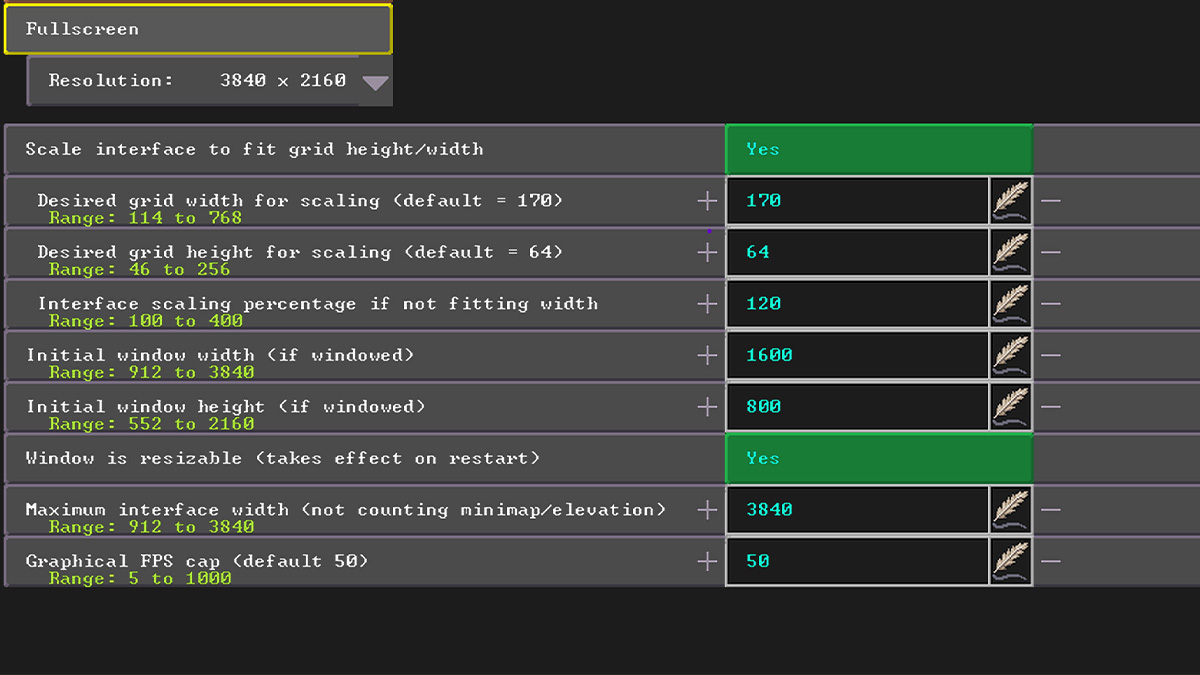This screenshot has width=1200, height=675.
Task: Click the quill icon for initial window width
Action: (x=1010, y=355)
